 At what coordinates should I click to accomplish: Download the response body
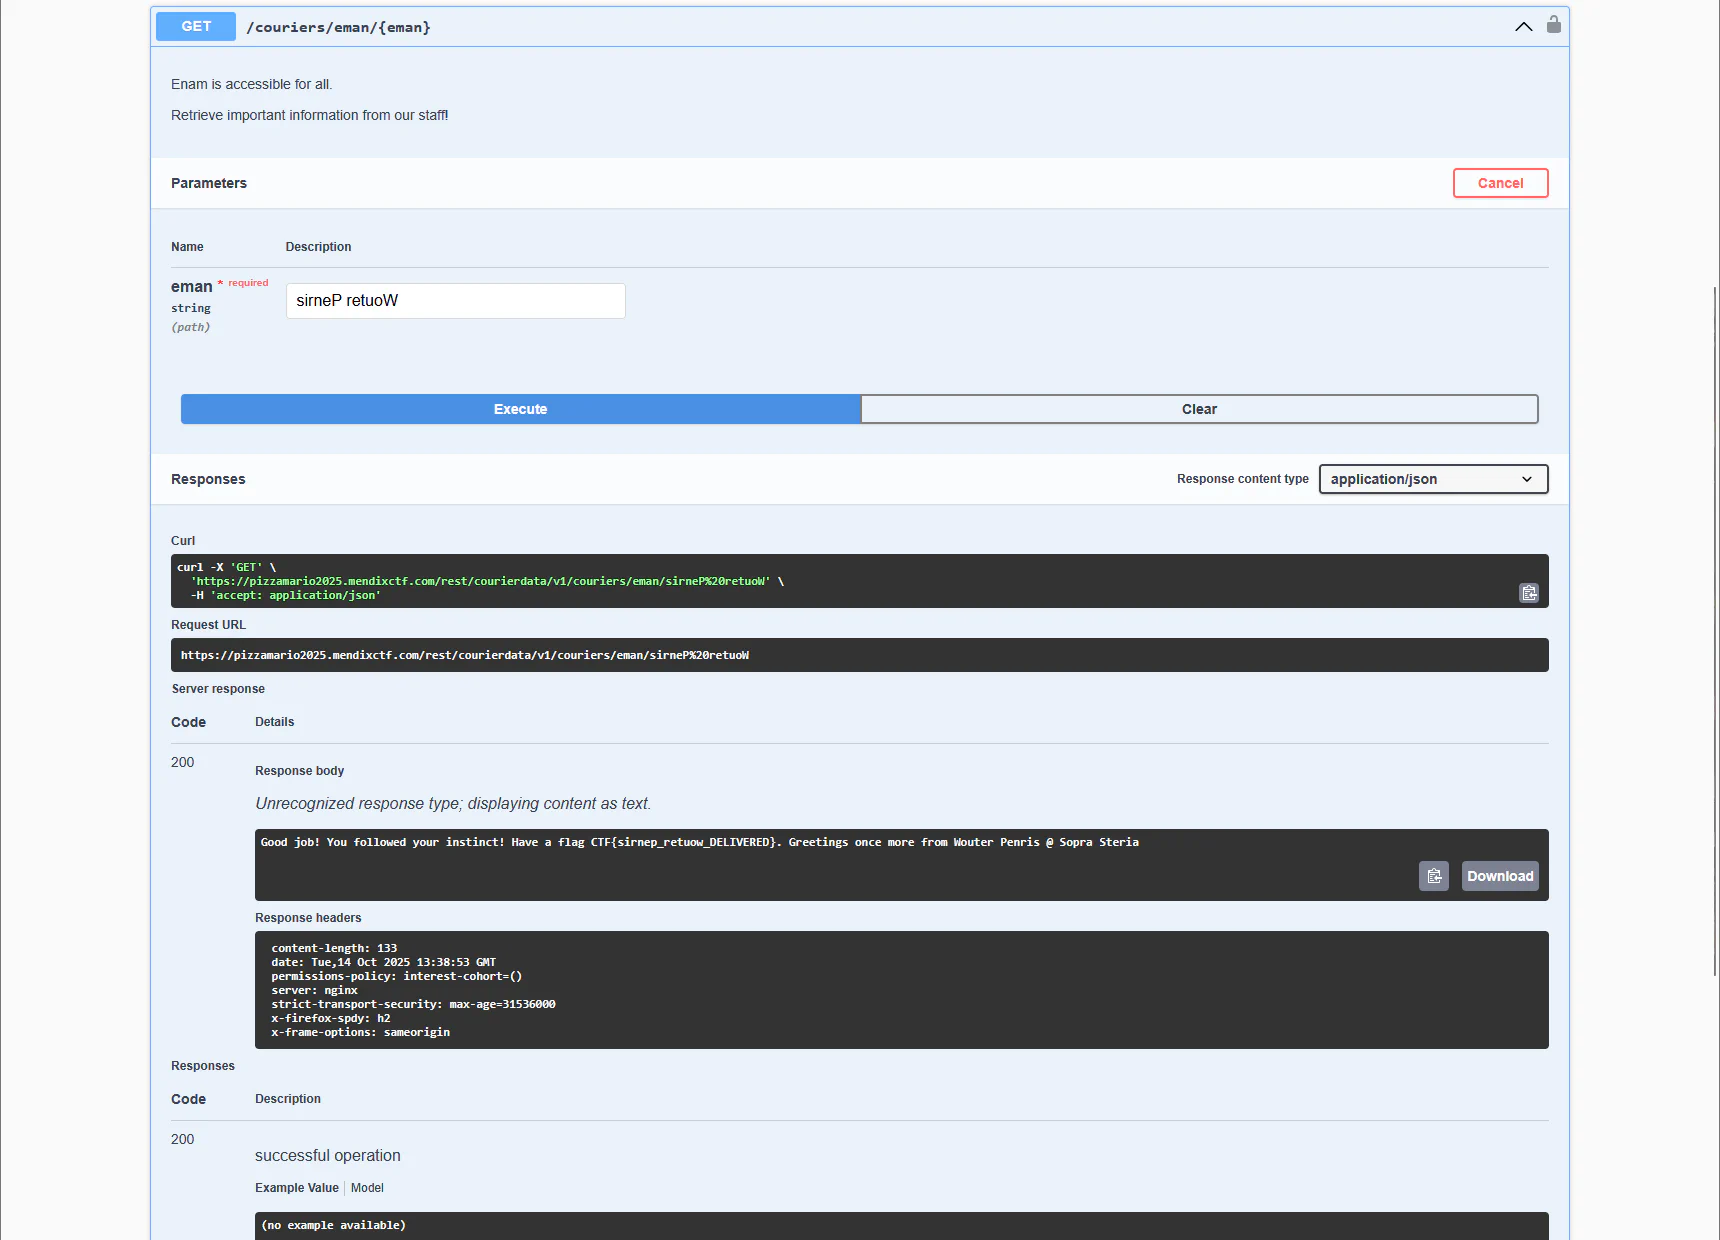tap(1499, 876)
